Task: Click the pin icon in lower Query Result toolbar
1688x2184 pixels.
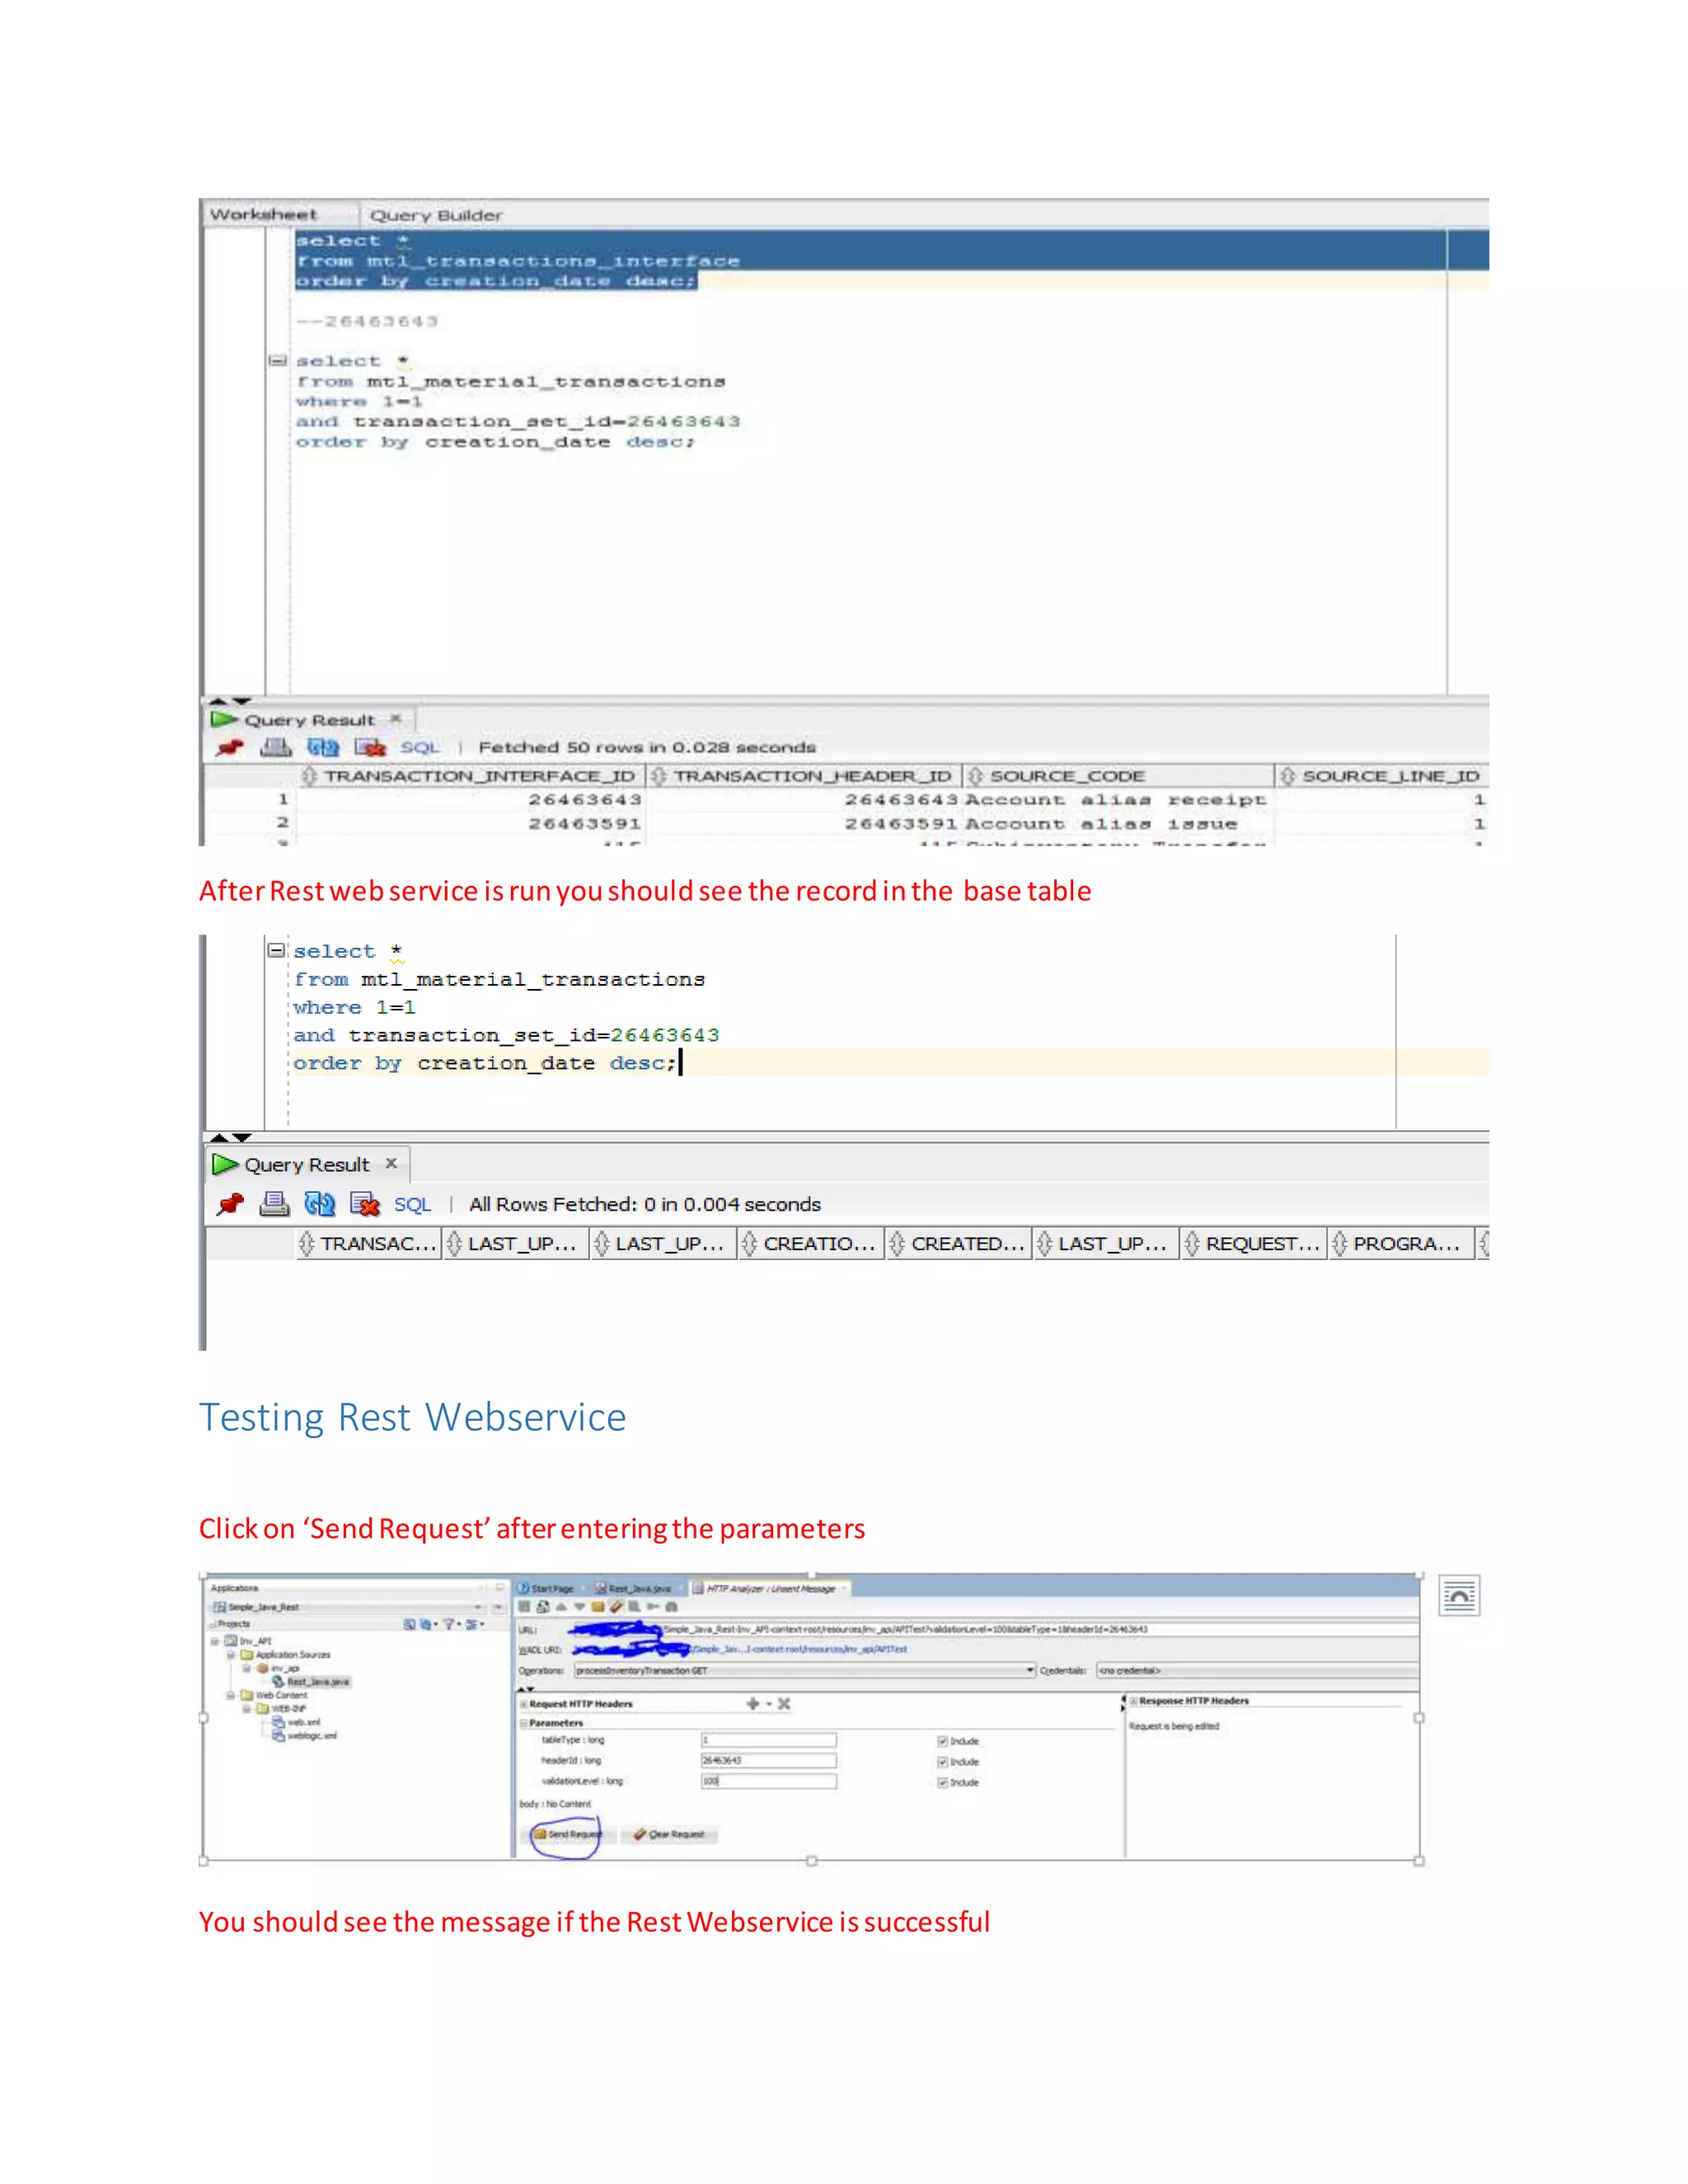Action: [230, 1204]
